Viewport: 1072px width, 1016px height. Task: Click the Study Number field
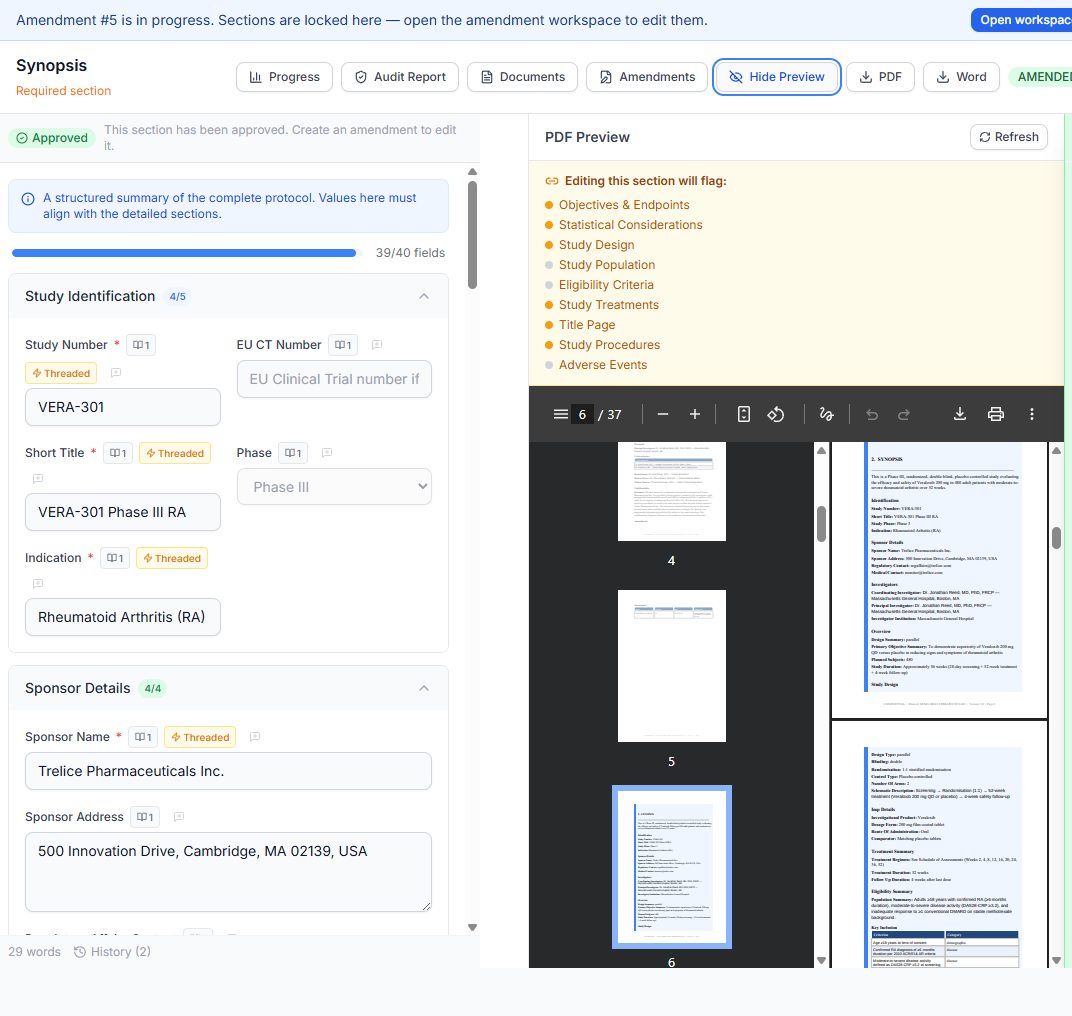pyautogui.click(x=122, y=407)
